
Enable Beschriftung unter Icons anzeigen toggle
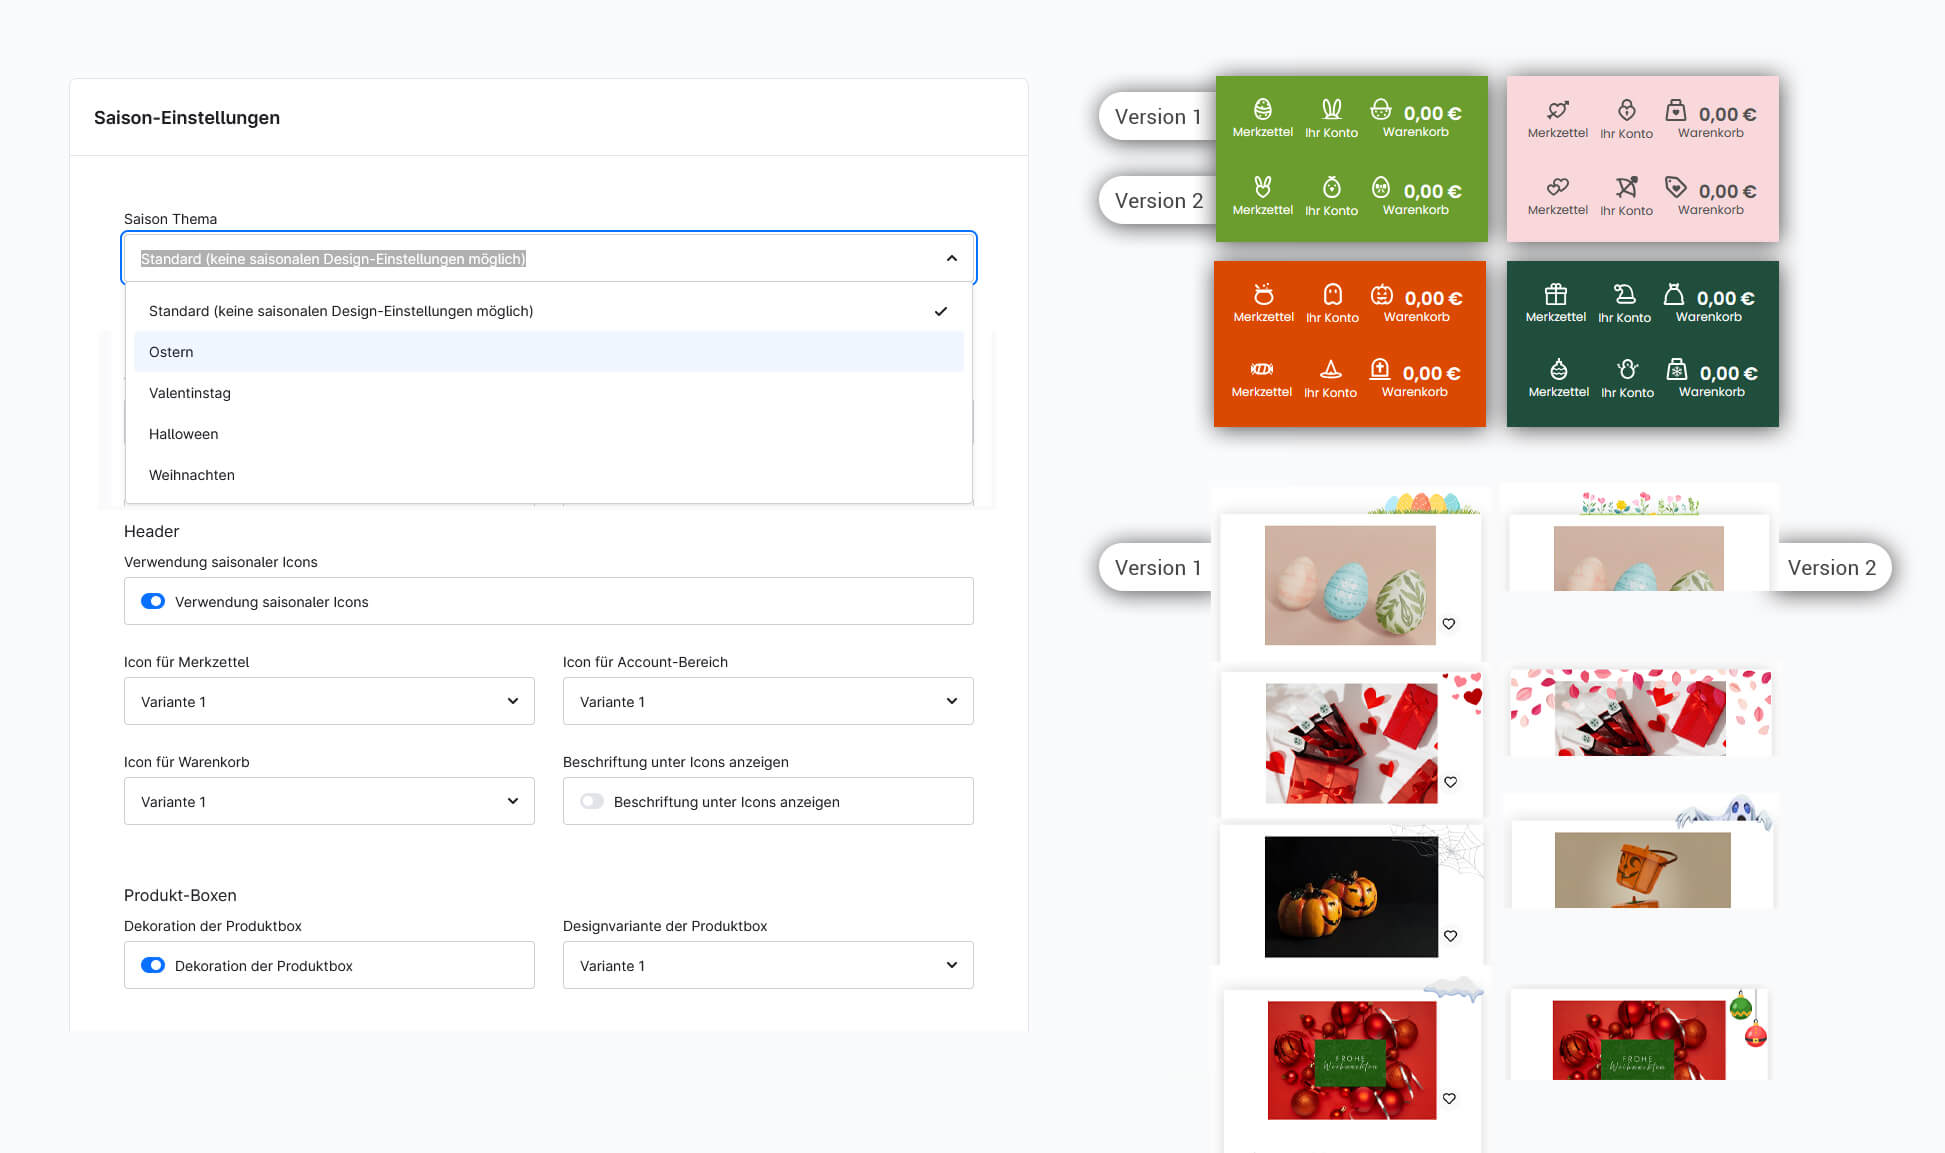tap(592, 801)
